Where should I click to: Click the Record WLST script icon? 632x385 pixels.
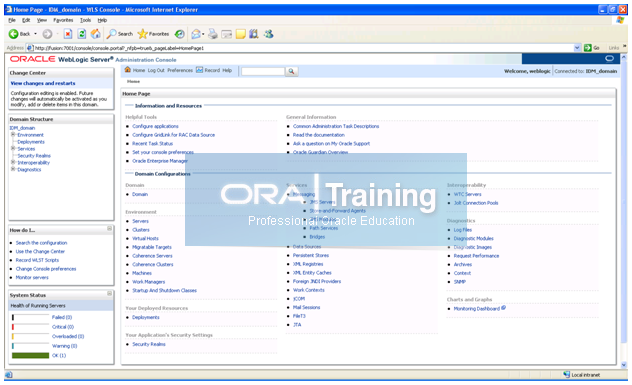point(200,70)
